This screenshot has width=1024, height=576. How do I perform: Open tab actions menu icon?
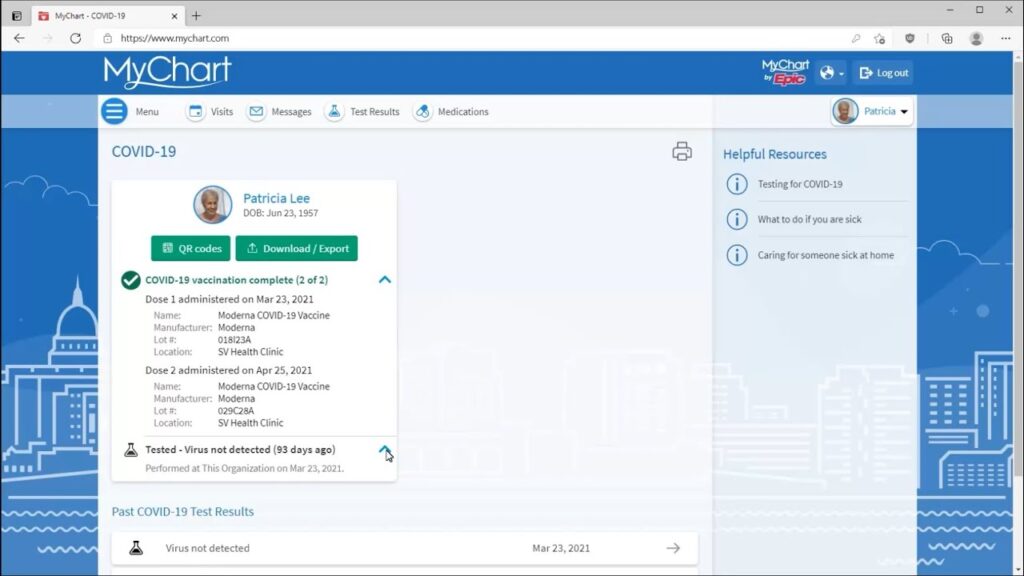point(16,16)
